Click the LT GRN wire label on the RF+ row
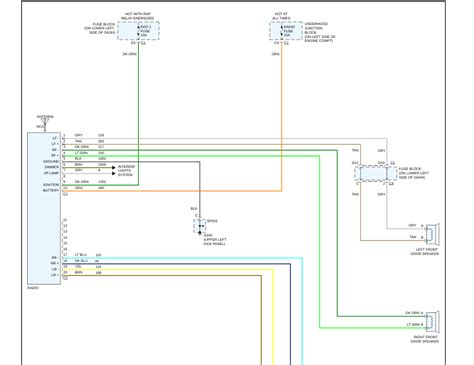This screenshot has height=365, width=474. tap(81, 153)
